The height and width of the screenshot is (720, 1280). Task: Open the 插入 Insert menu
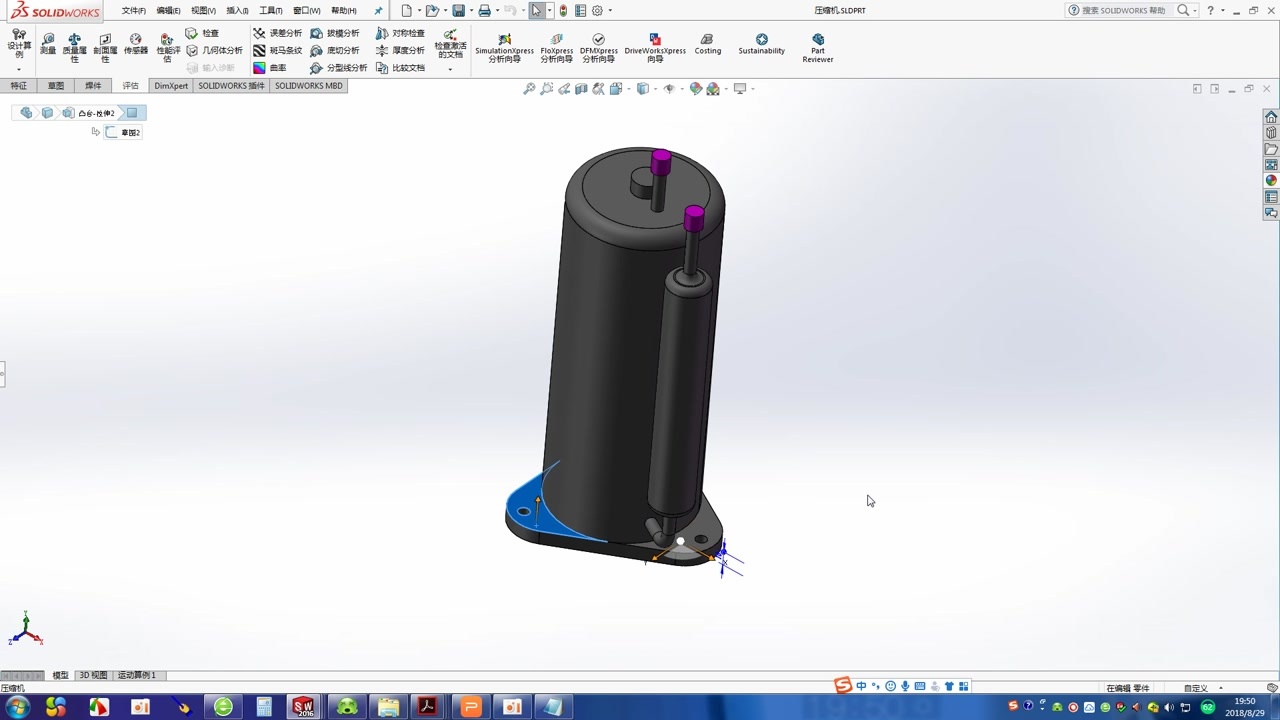[237, 11]
